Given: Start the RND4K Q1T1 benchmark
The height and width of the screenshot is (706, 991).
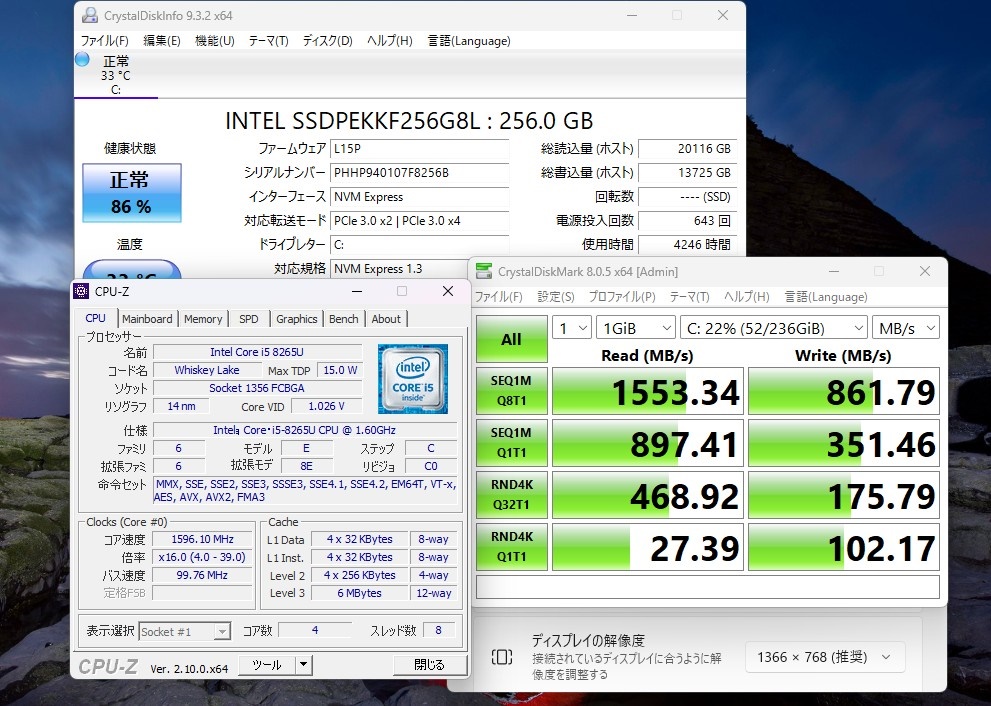Looking at the screenshot, I should click(511, 546).
